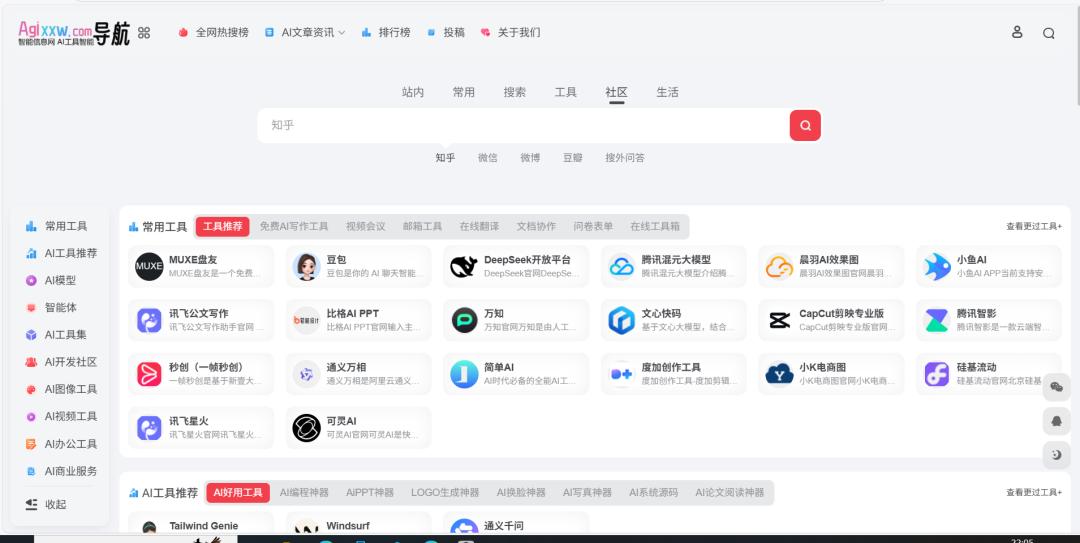Open the 比格AI PPT icon
The width and height of the screenshot is (1080, 543).
(x=307, y=320)
